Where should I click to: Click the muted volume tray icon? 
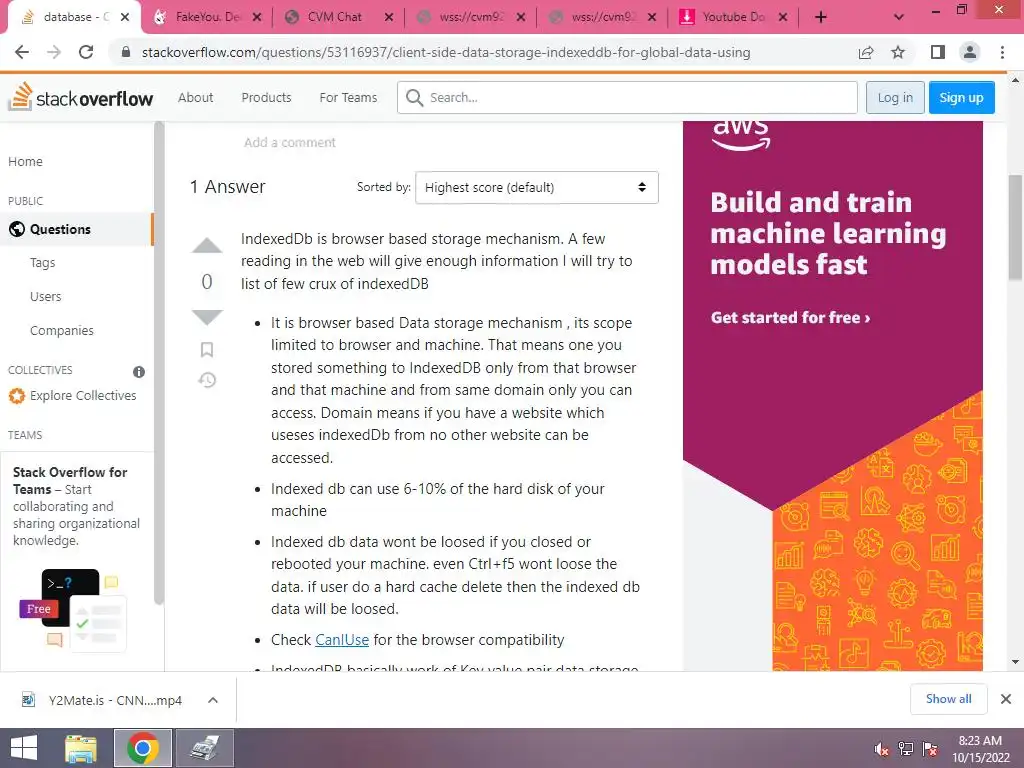tap(882, 749)
